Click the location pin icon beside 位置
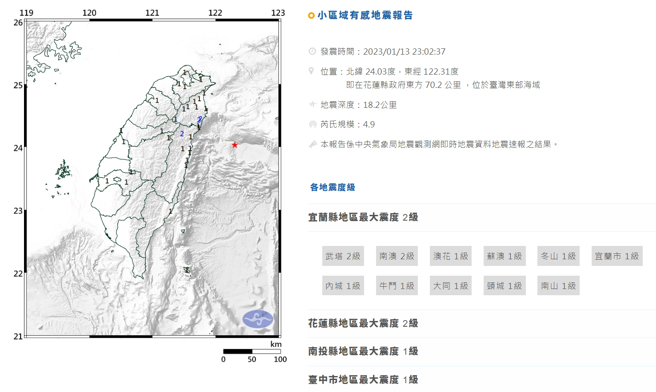 pos(311,71)
